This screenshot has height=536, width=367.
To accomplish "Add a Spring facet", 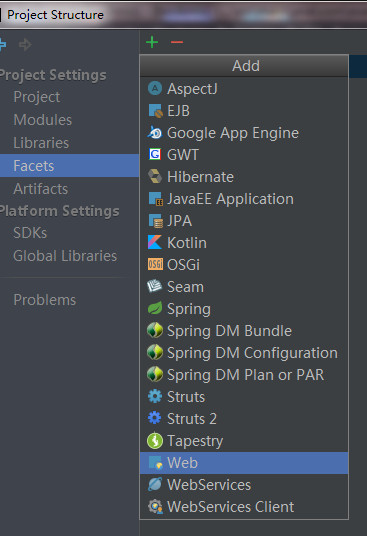I will [x=244, y=309].
